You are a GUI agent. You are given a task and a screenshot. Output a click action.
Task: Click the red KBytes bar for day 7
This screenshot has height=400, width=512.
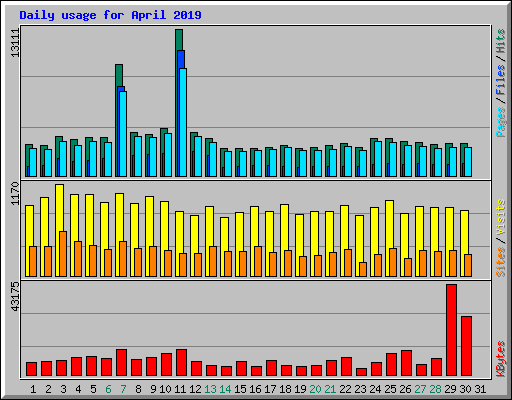(x=121, y=363)
